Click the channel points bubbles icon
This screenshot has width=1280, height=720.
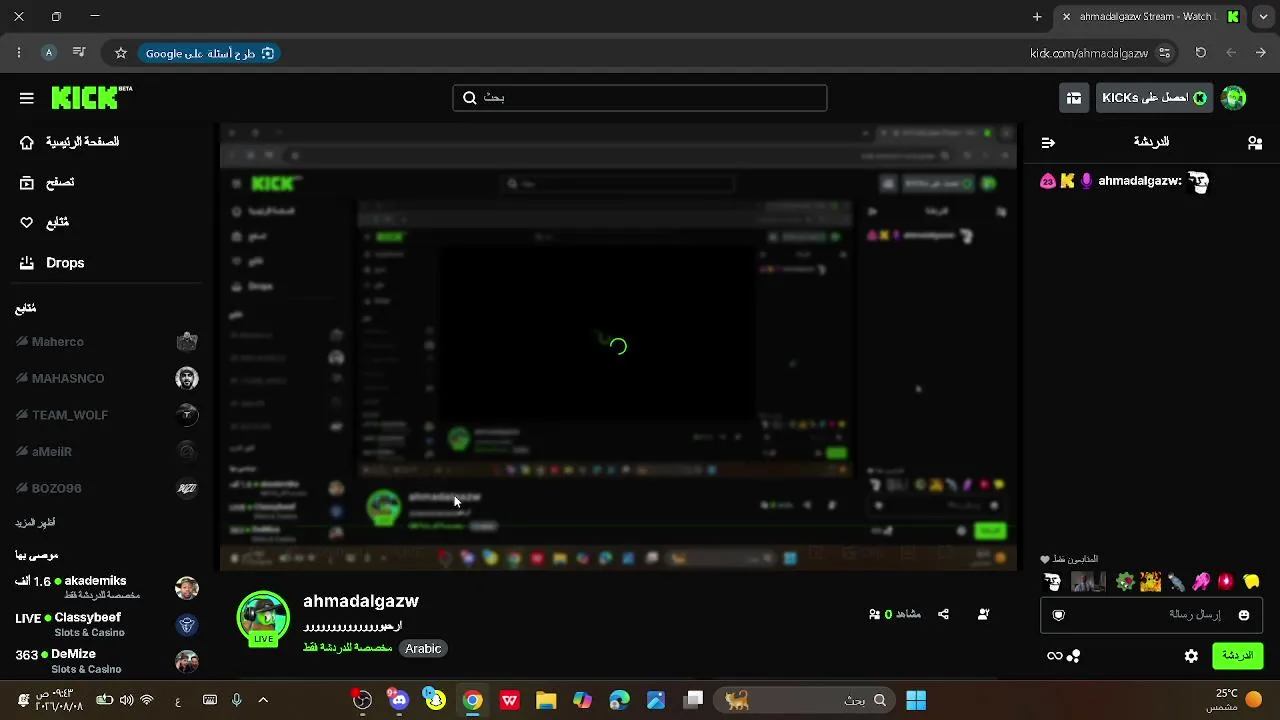click(x=1074, y=656)
